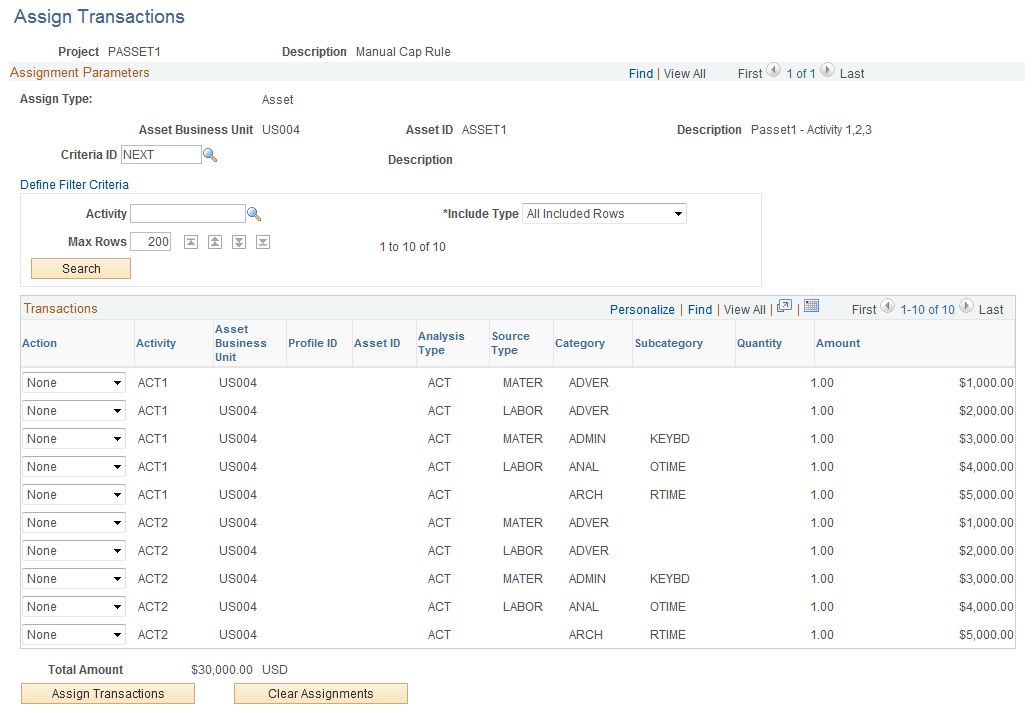Open Include Type dropdown
Viewport: 1036px width, 713px height.
pos(605,214)
